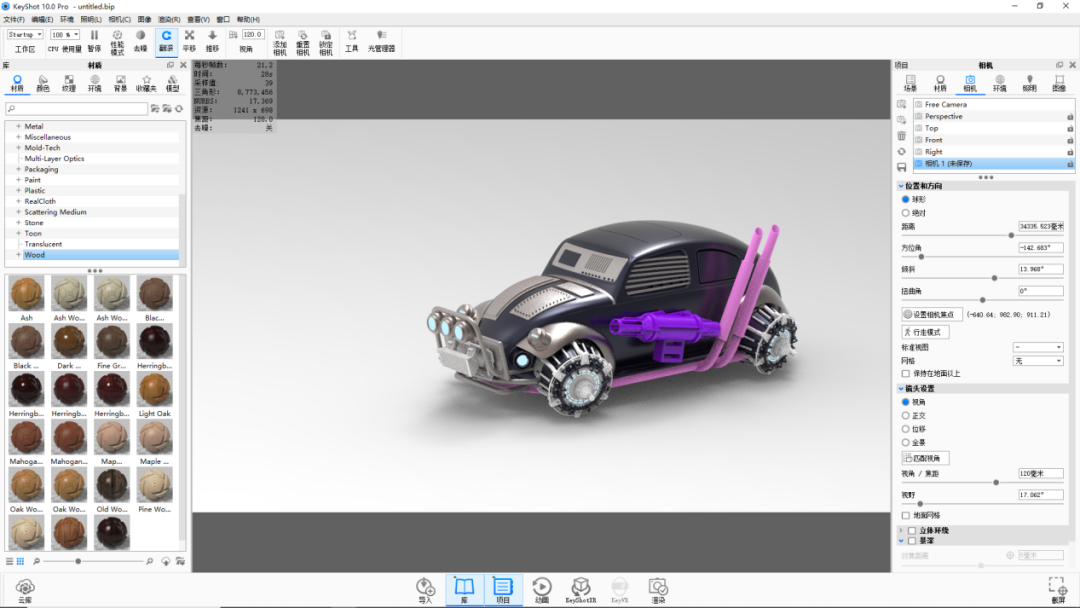Select the pan (平移) camera tool
The image size is (1080, 608).
pyautogui.click(x=189, y=41)
